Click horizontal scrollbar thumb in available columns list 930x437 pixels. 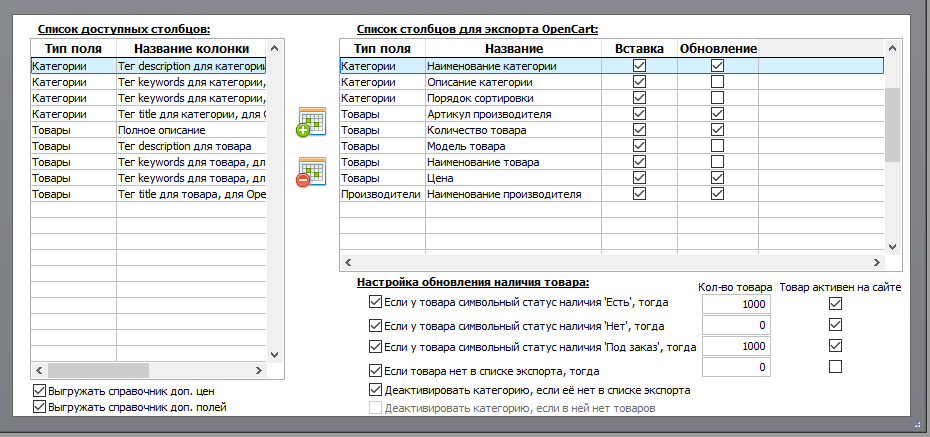click(98, 371)
